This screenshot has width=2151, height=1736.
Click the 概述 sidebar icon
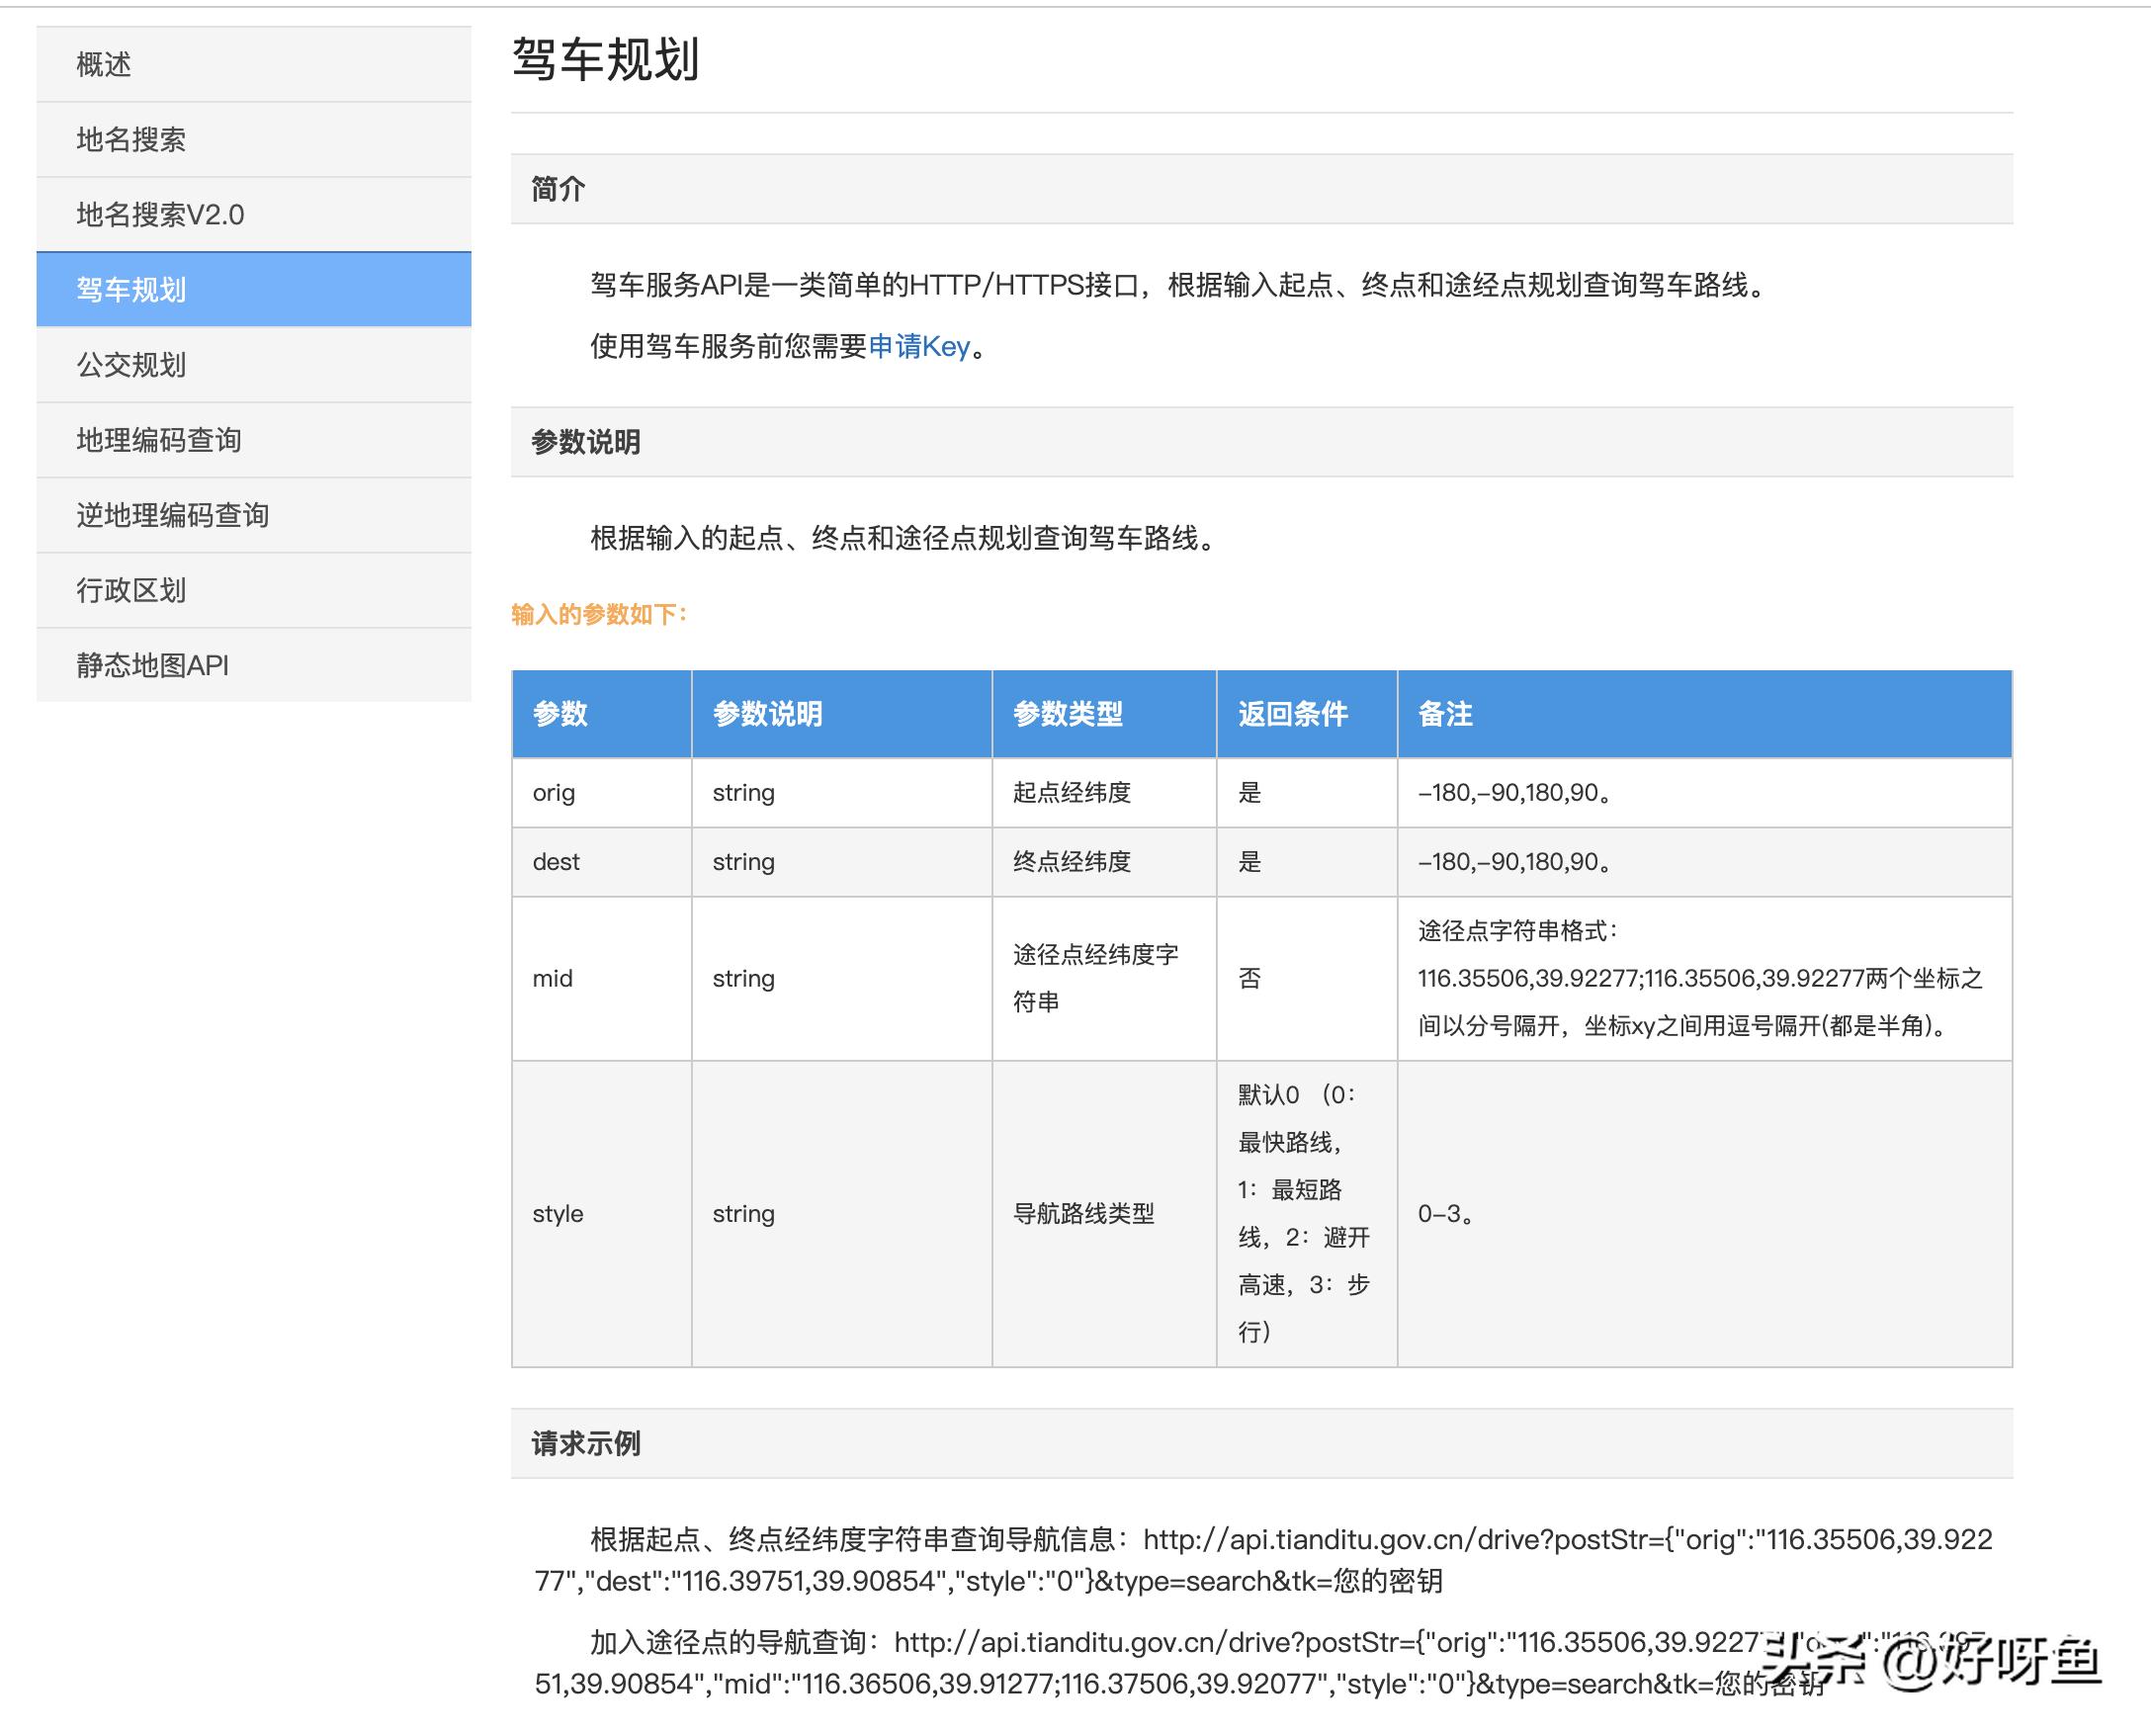click(105, 62)
